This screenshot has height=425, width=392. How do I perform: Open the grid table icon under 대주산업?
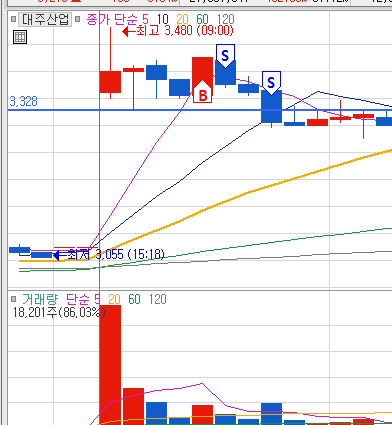tap(20, 37)
